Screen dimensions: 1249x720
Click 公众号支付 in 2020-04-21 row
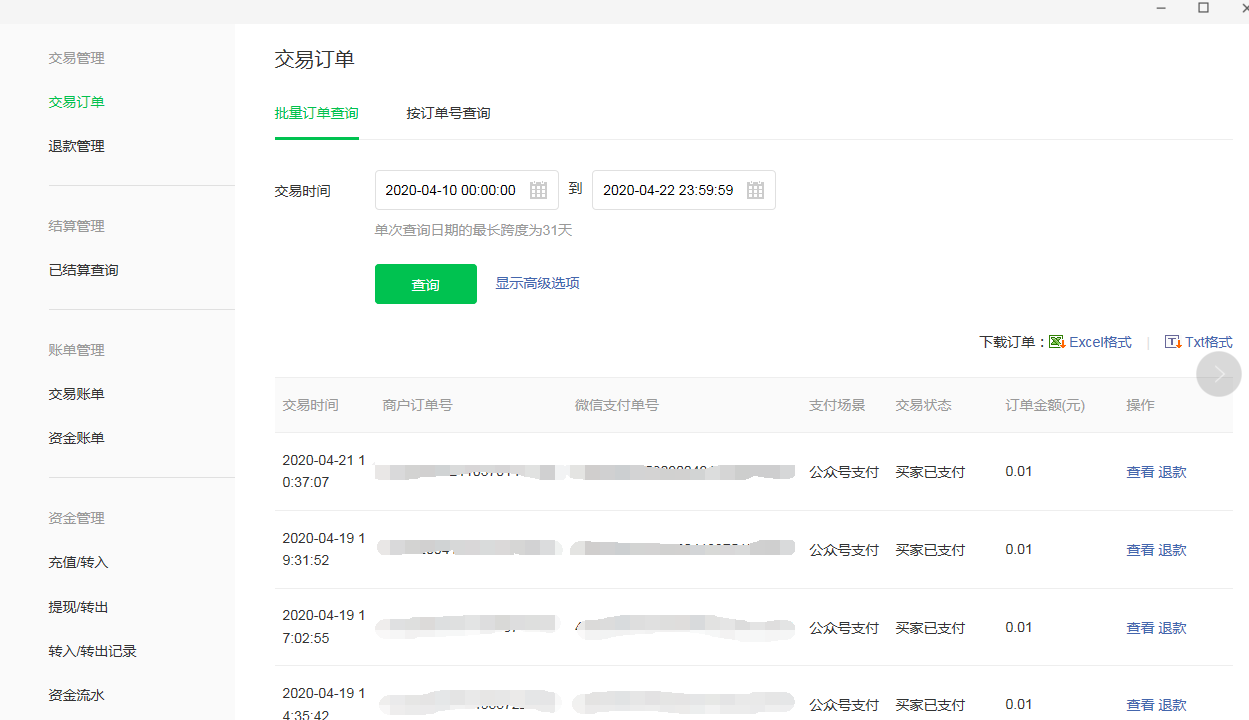click(844, 472)
